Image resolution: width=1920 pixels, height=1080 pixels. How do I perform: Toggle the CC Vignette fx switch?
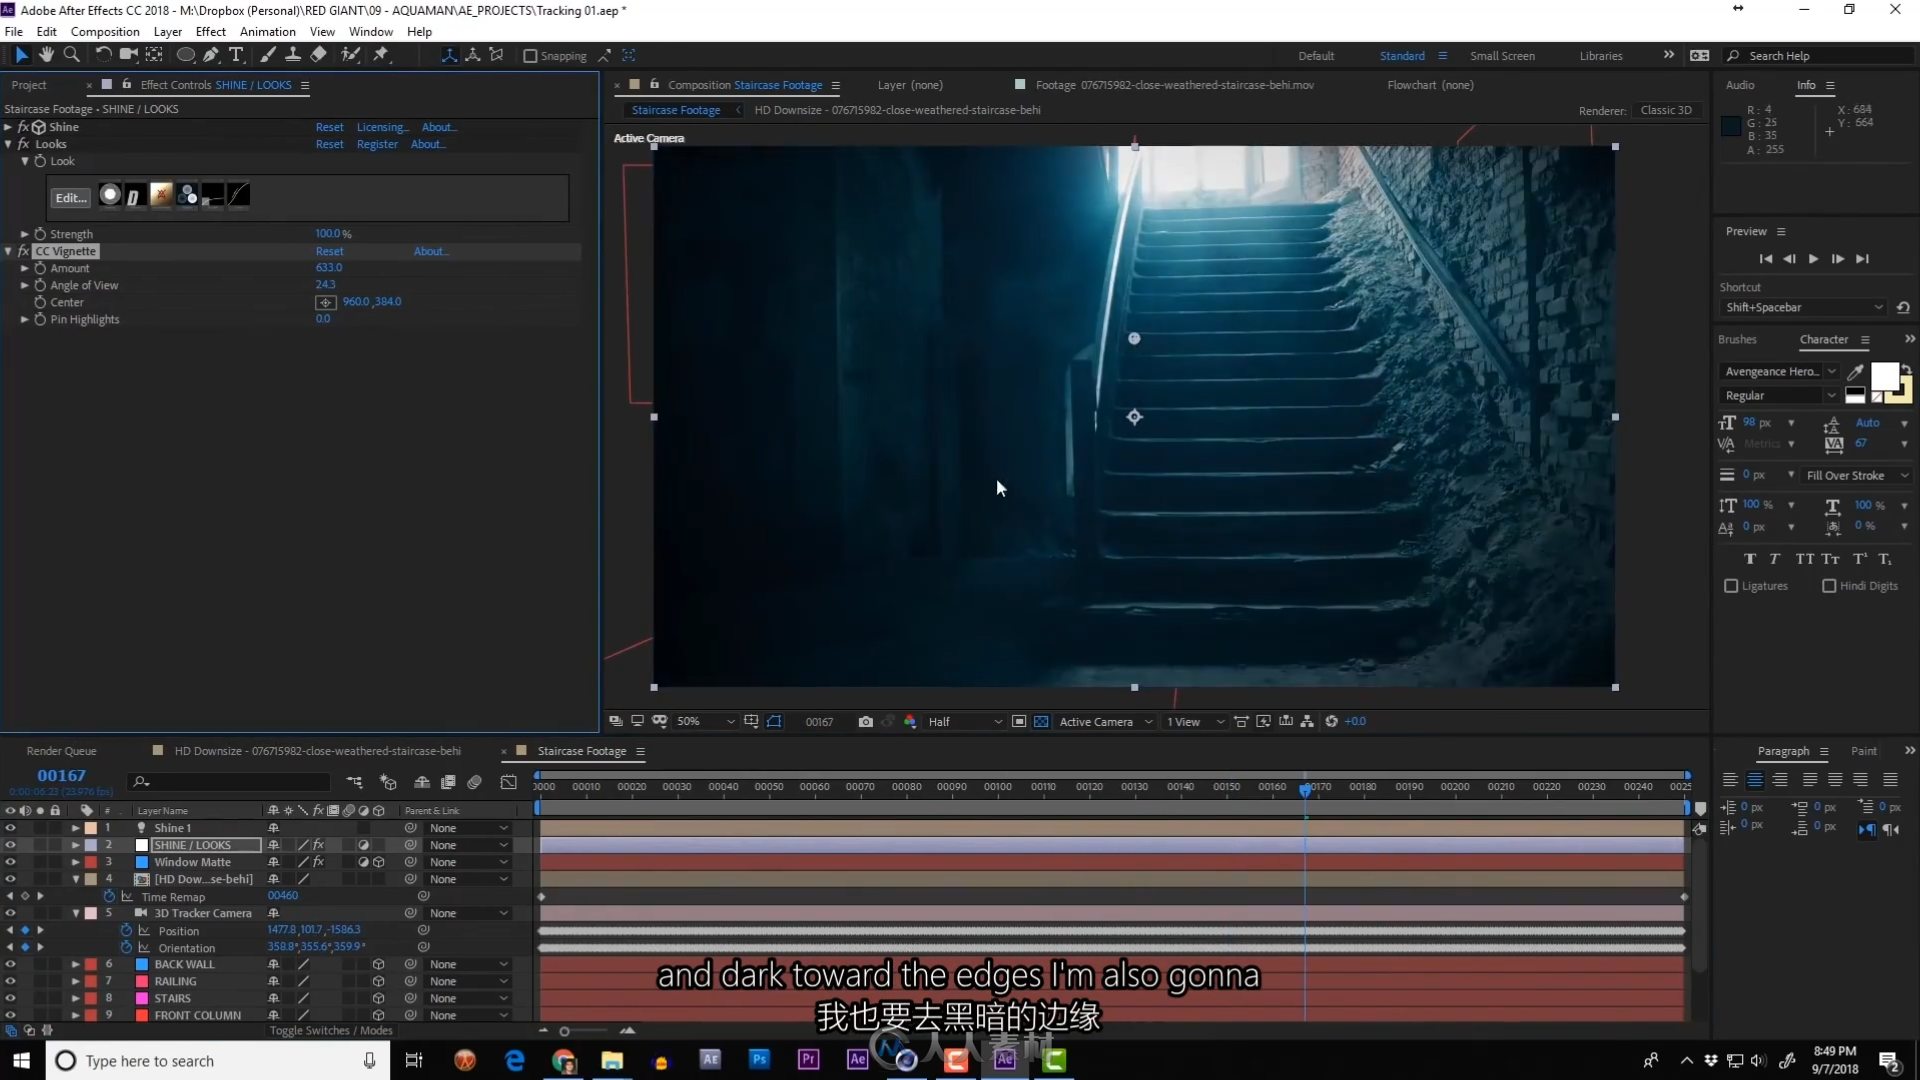(x=23, y=251)
